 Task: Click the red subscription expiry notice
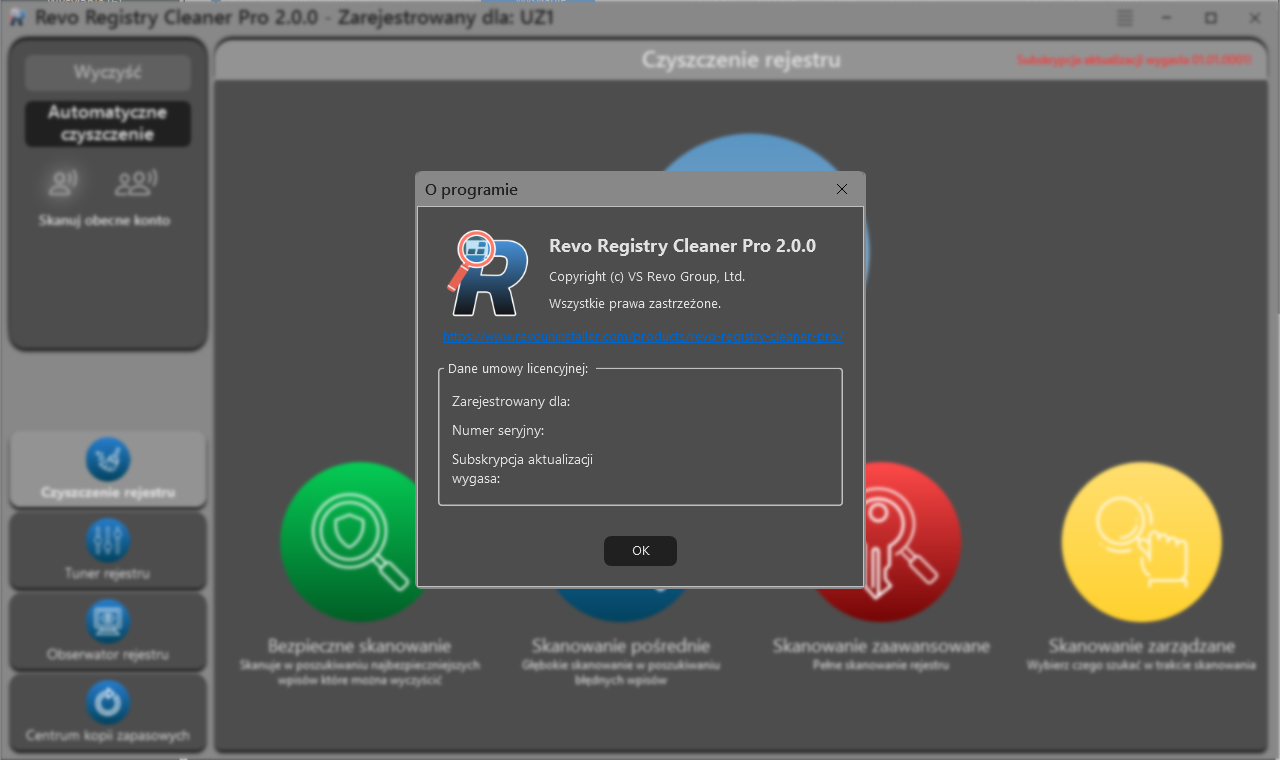tap(1135, 60)
